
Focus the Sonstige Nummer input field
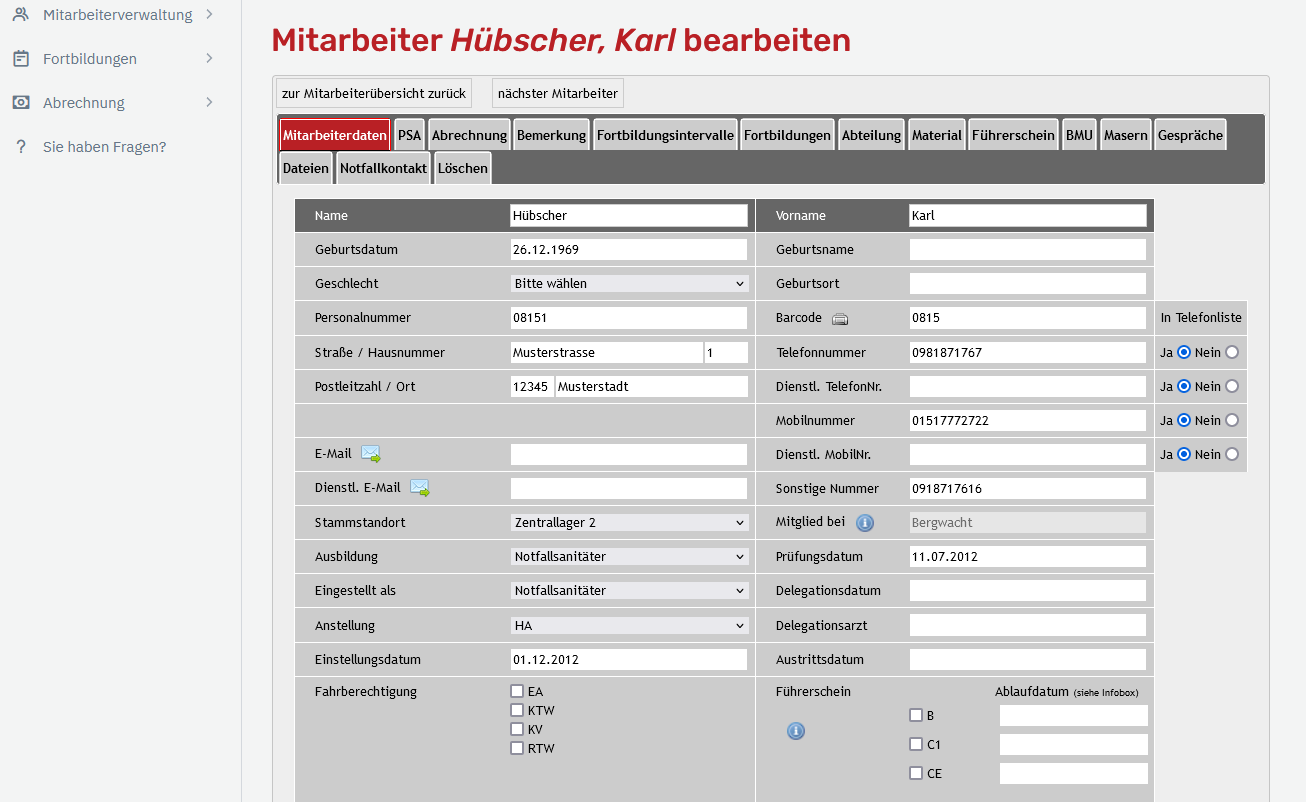point(1028,489)
